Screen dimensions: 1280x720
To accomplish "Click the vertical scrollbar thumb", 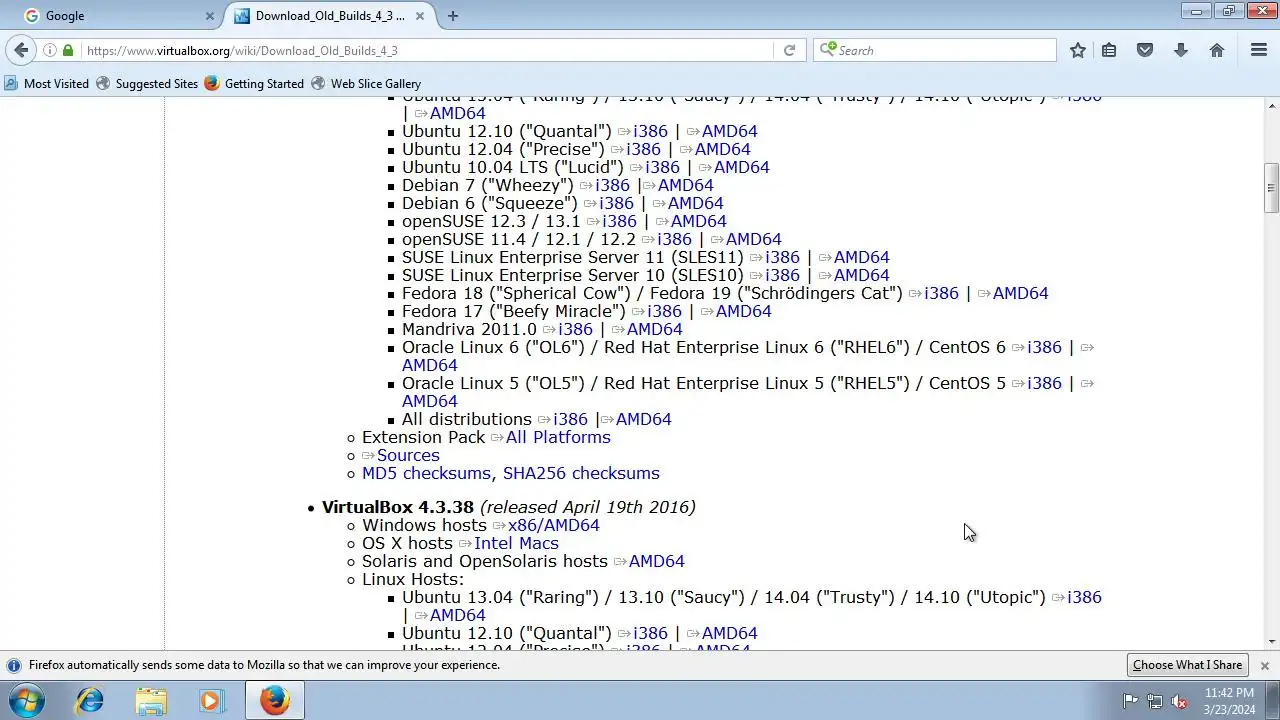I will pos(1271,187).
